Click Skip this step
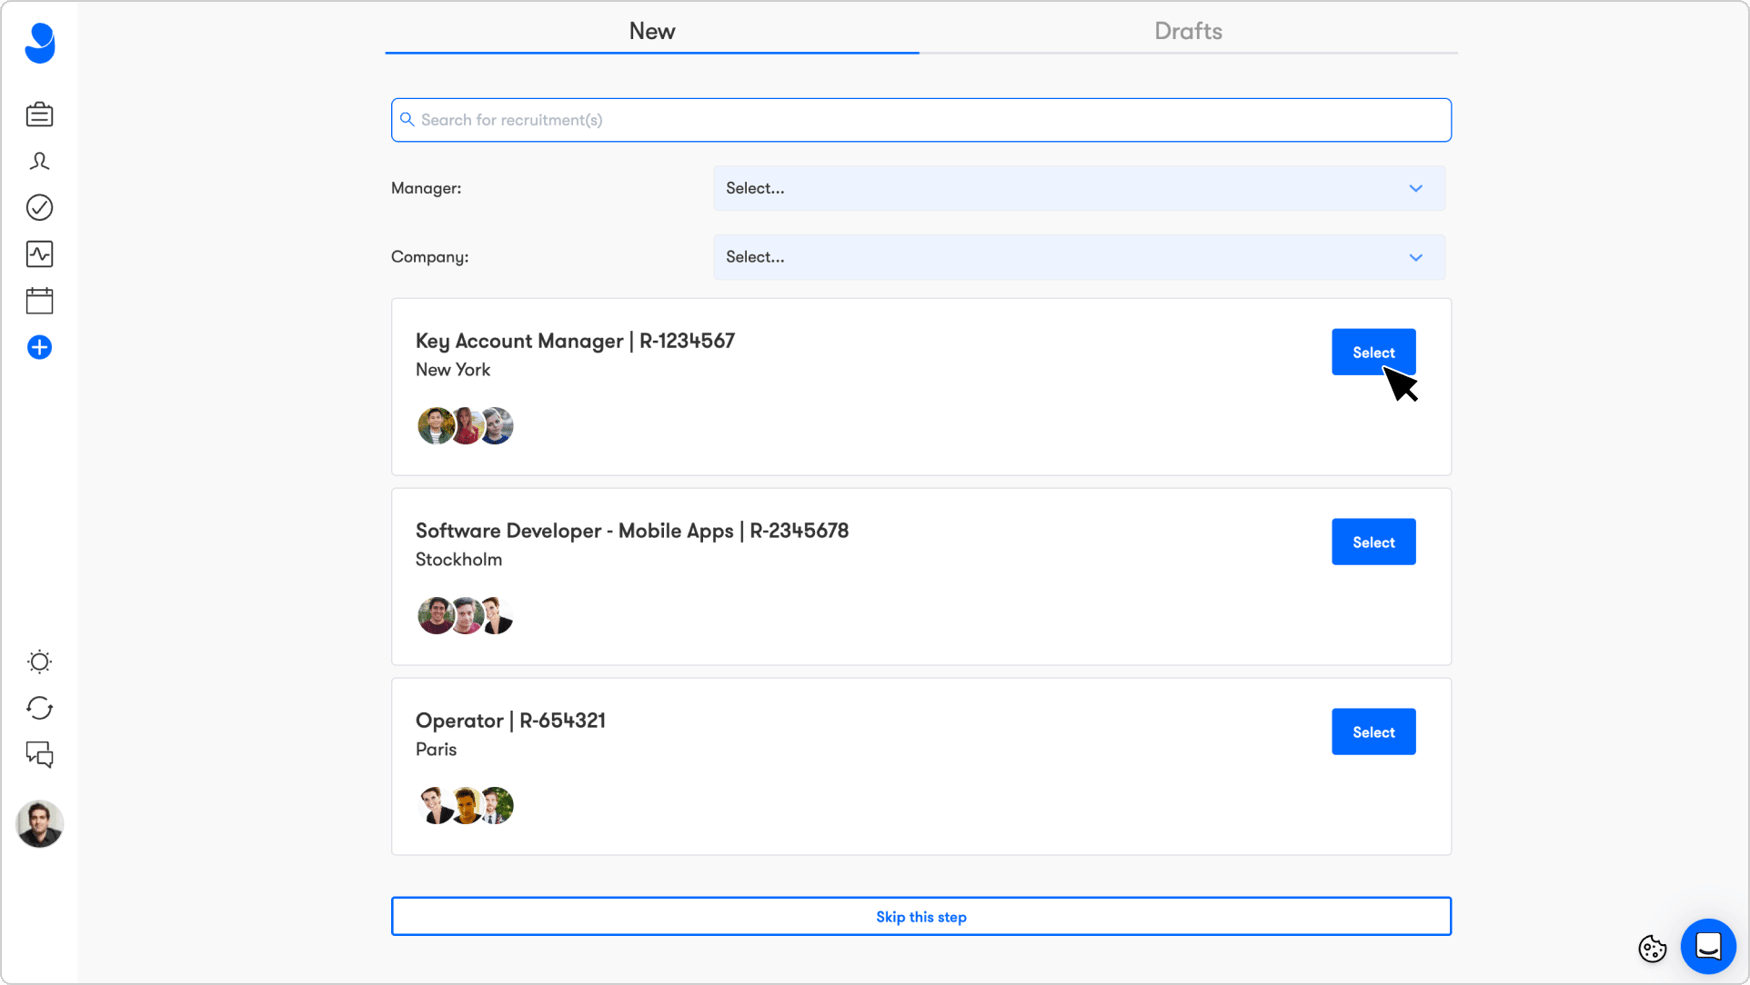The height and width of the screenshot is (985, 1750). [x=920, y=916]
